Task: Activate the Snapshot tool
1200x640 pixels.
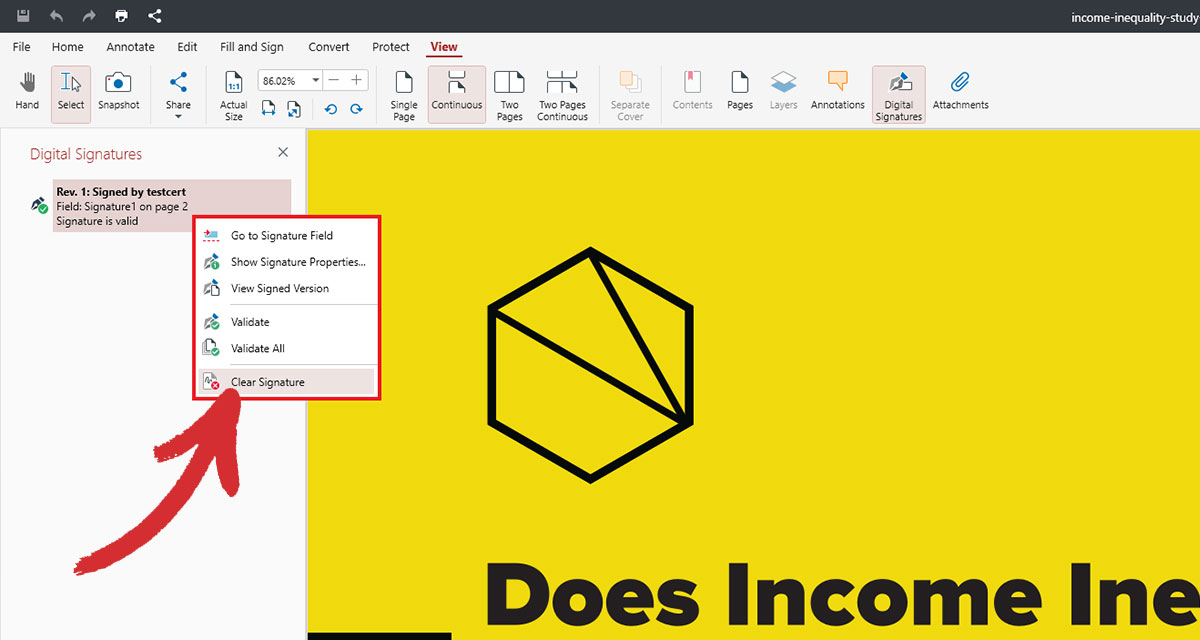Action: pos(118,93)
